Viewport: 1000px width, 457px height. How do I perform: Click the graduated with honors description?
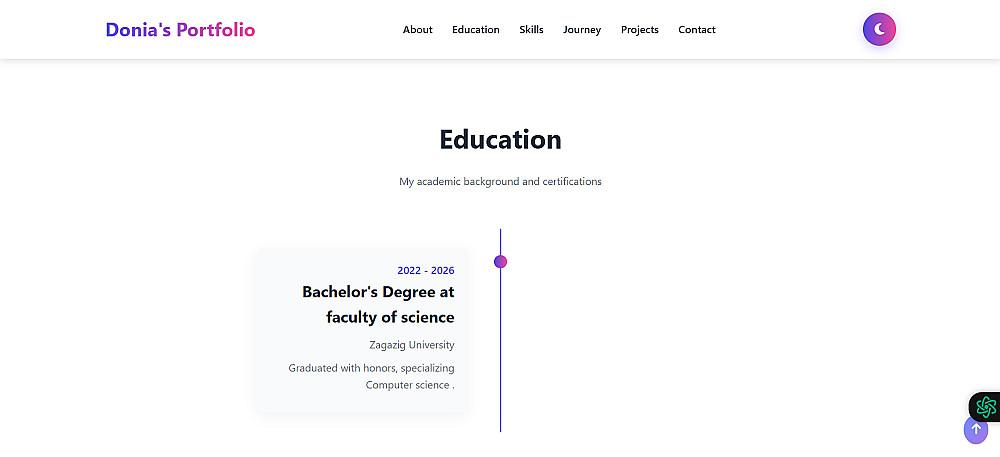coord(371,376)
